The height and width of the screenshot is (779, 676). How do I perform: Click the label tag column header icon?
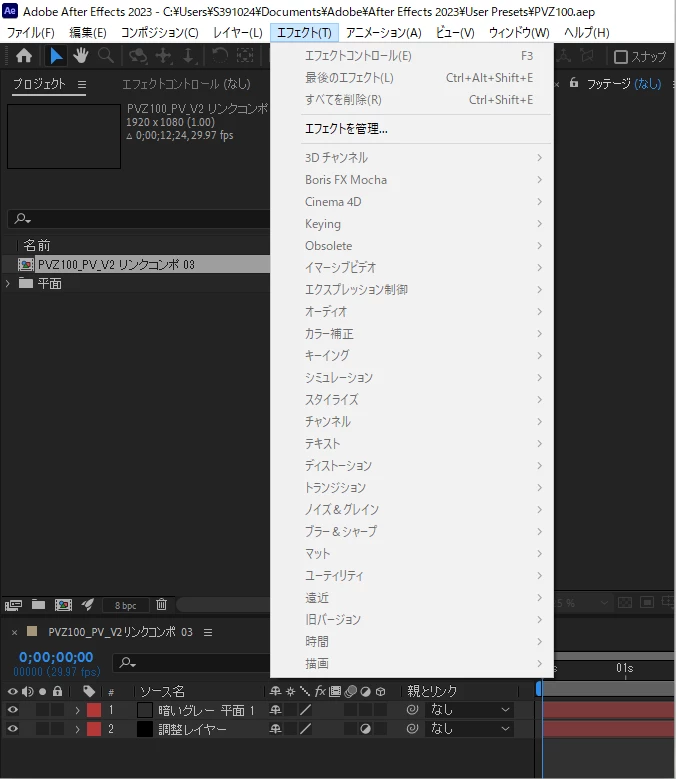click(89, 691)
